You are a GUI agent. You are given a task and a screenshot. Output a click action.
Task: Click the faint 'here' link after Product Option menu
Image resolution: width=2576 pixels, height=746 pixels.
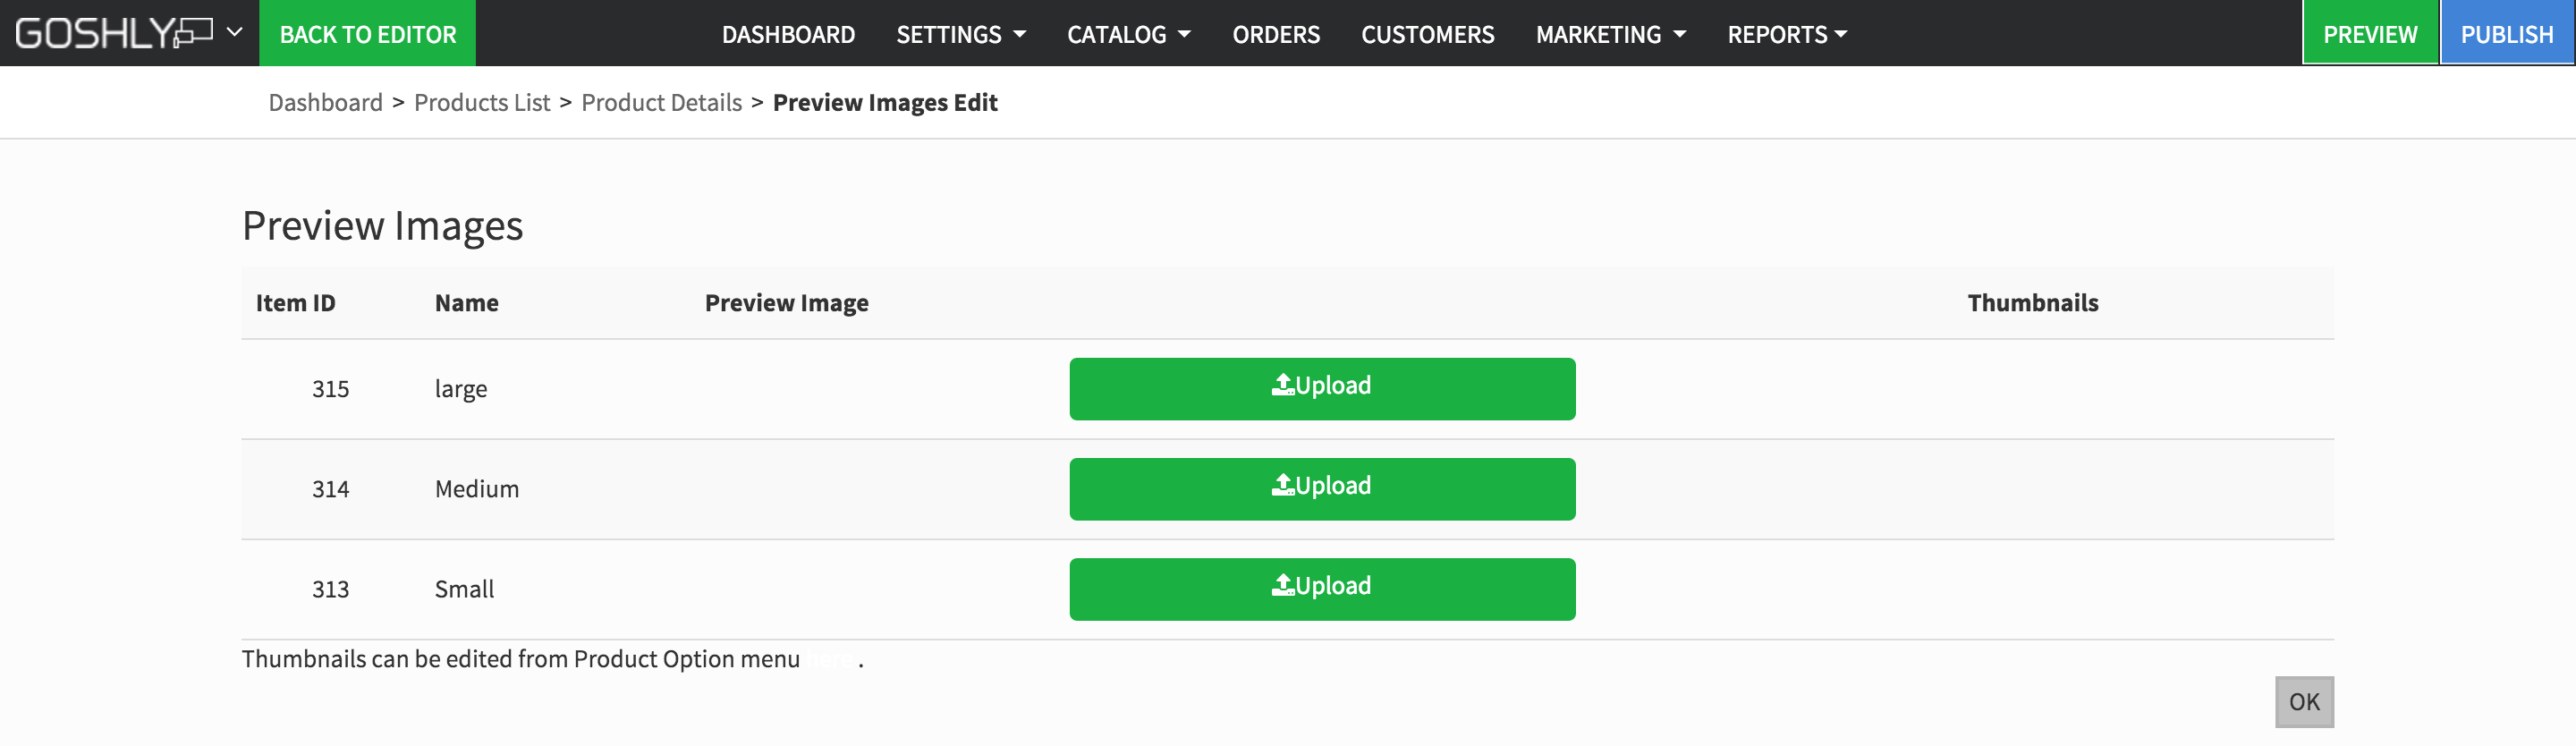[831, 660]
